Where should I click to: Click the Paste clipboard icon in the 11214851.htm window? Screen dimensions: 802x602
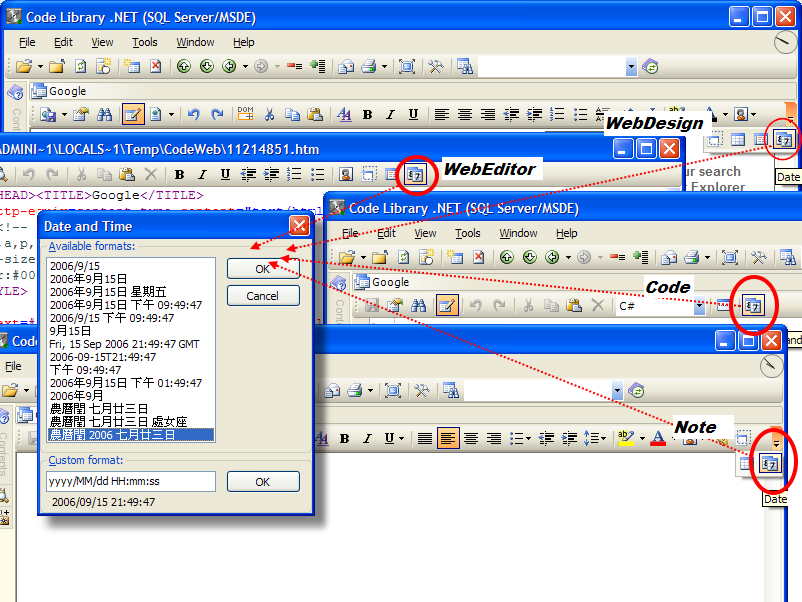click(127, 175)
